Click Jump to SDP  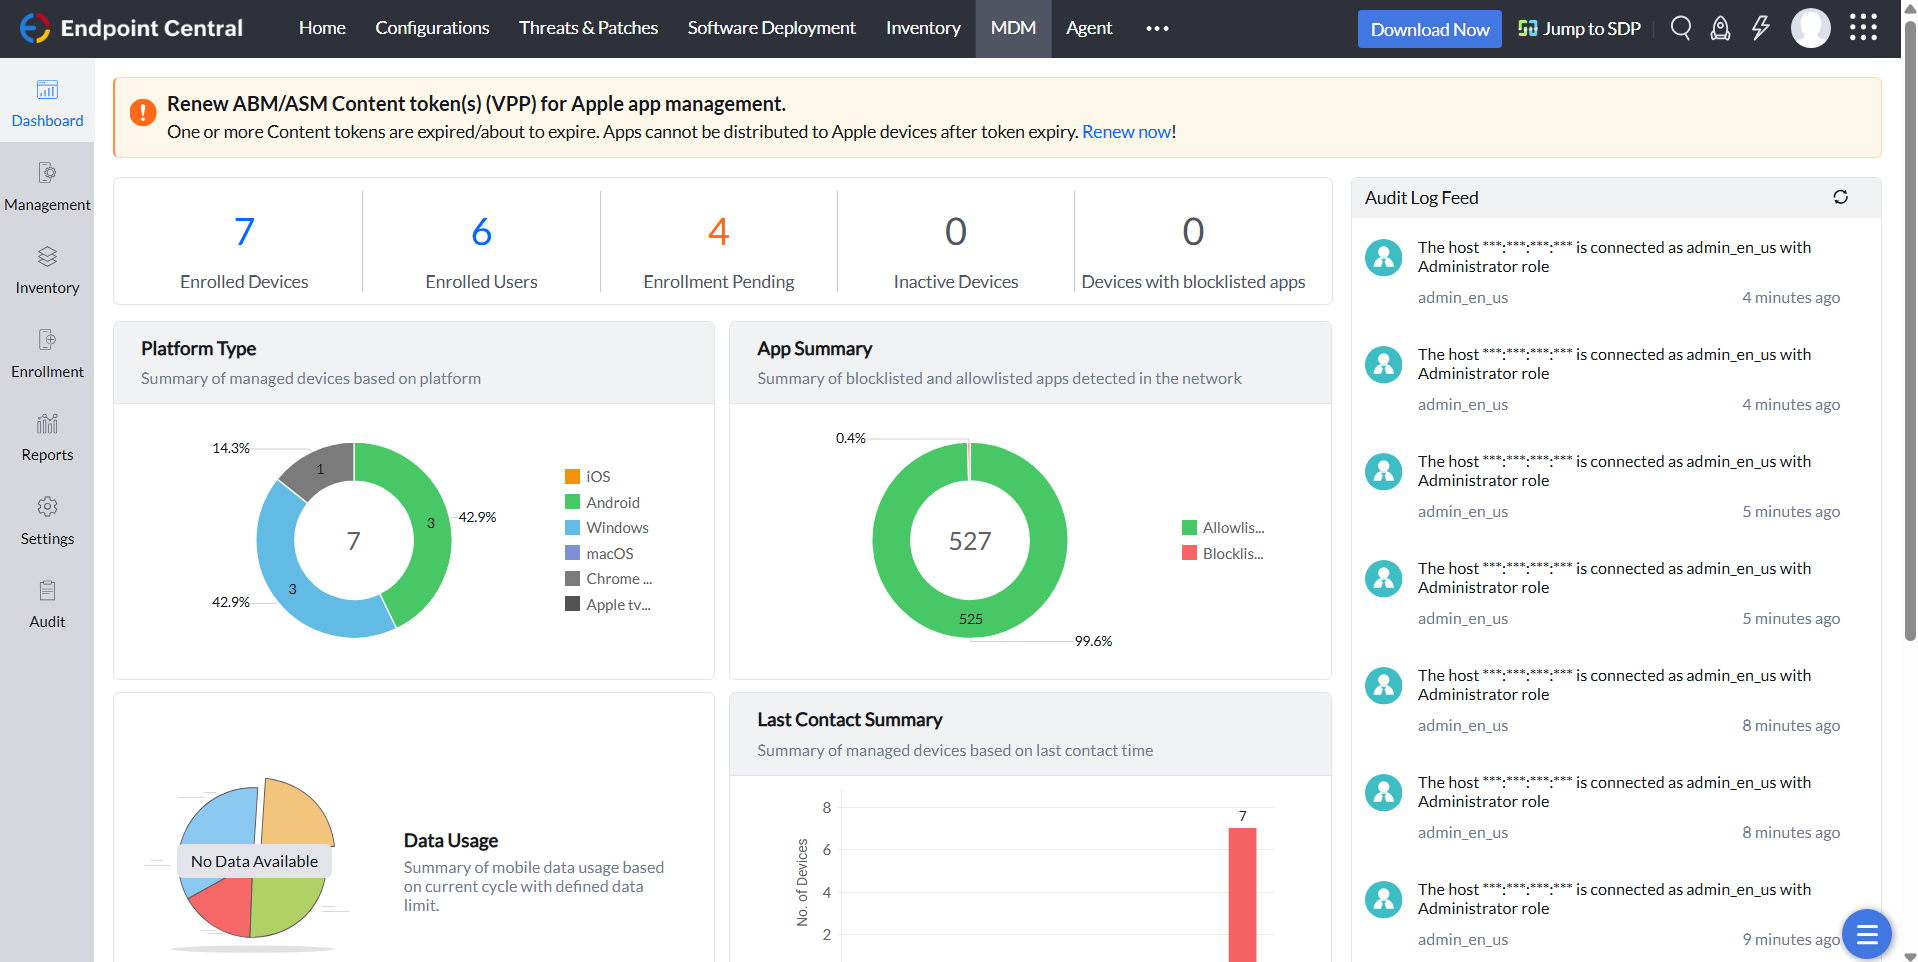coord(1579,29)
